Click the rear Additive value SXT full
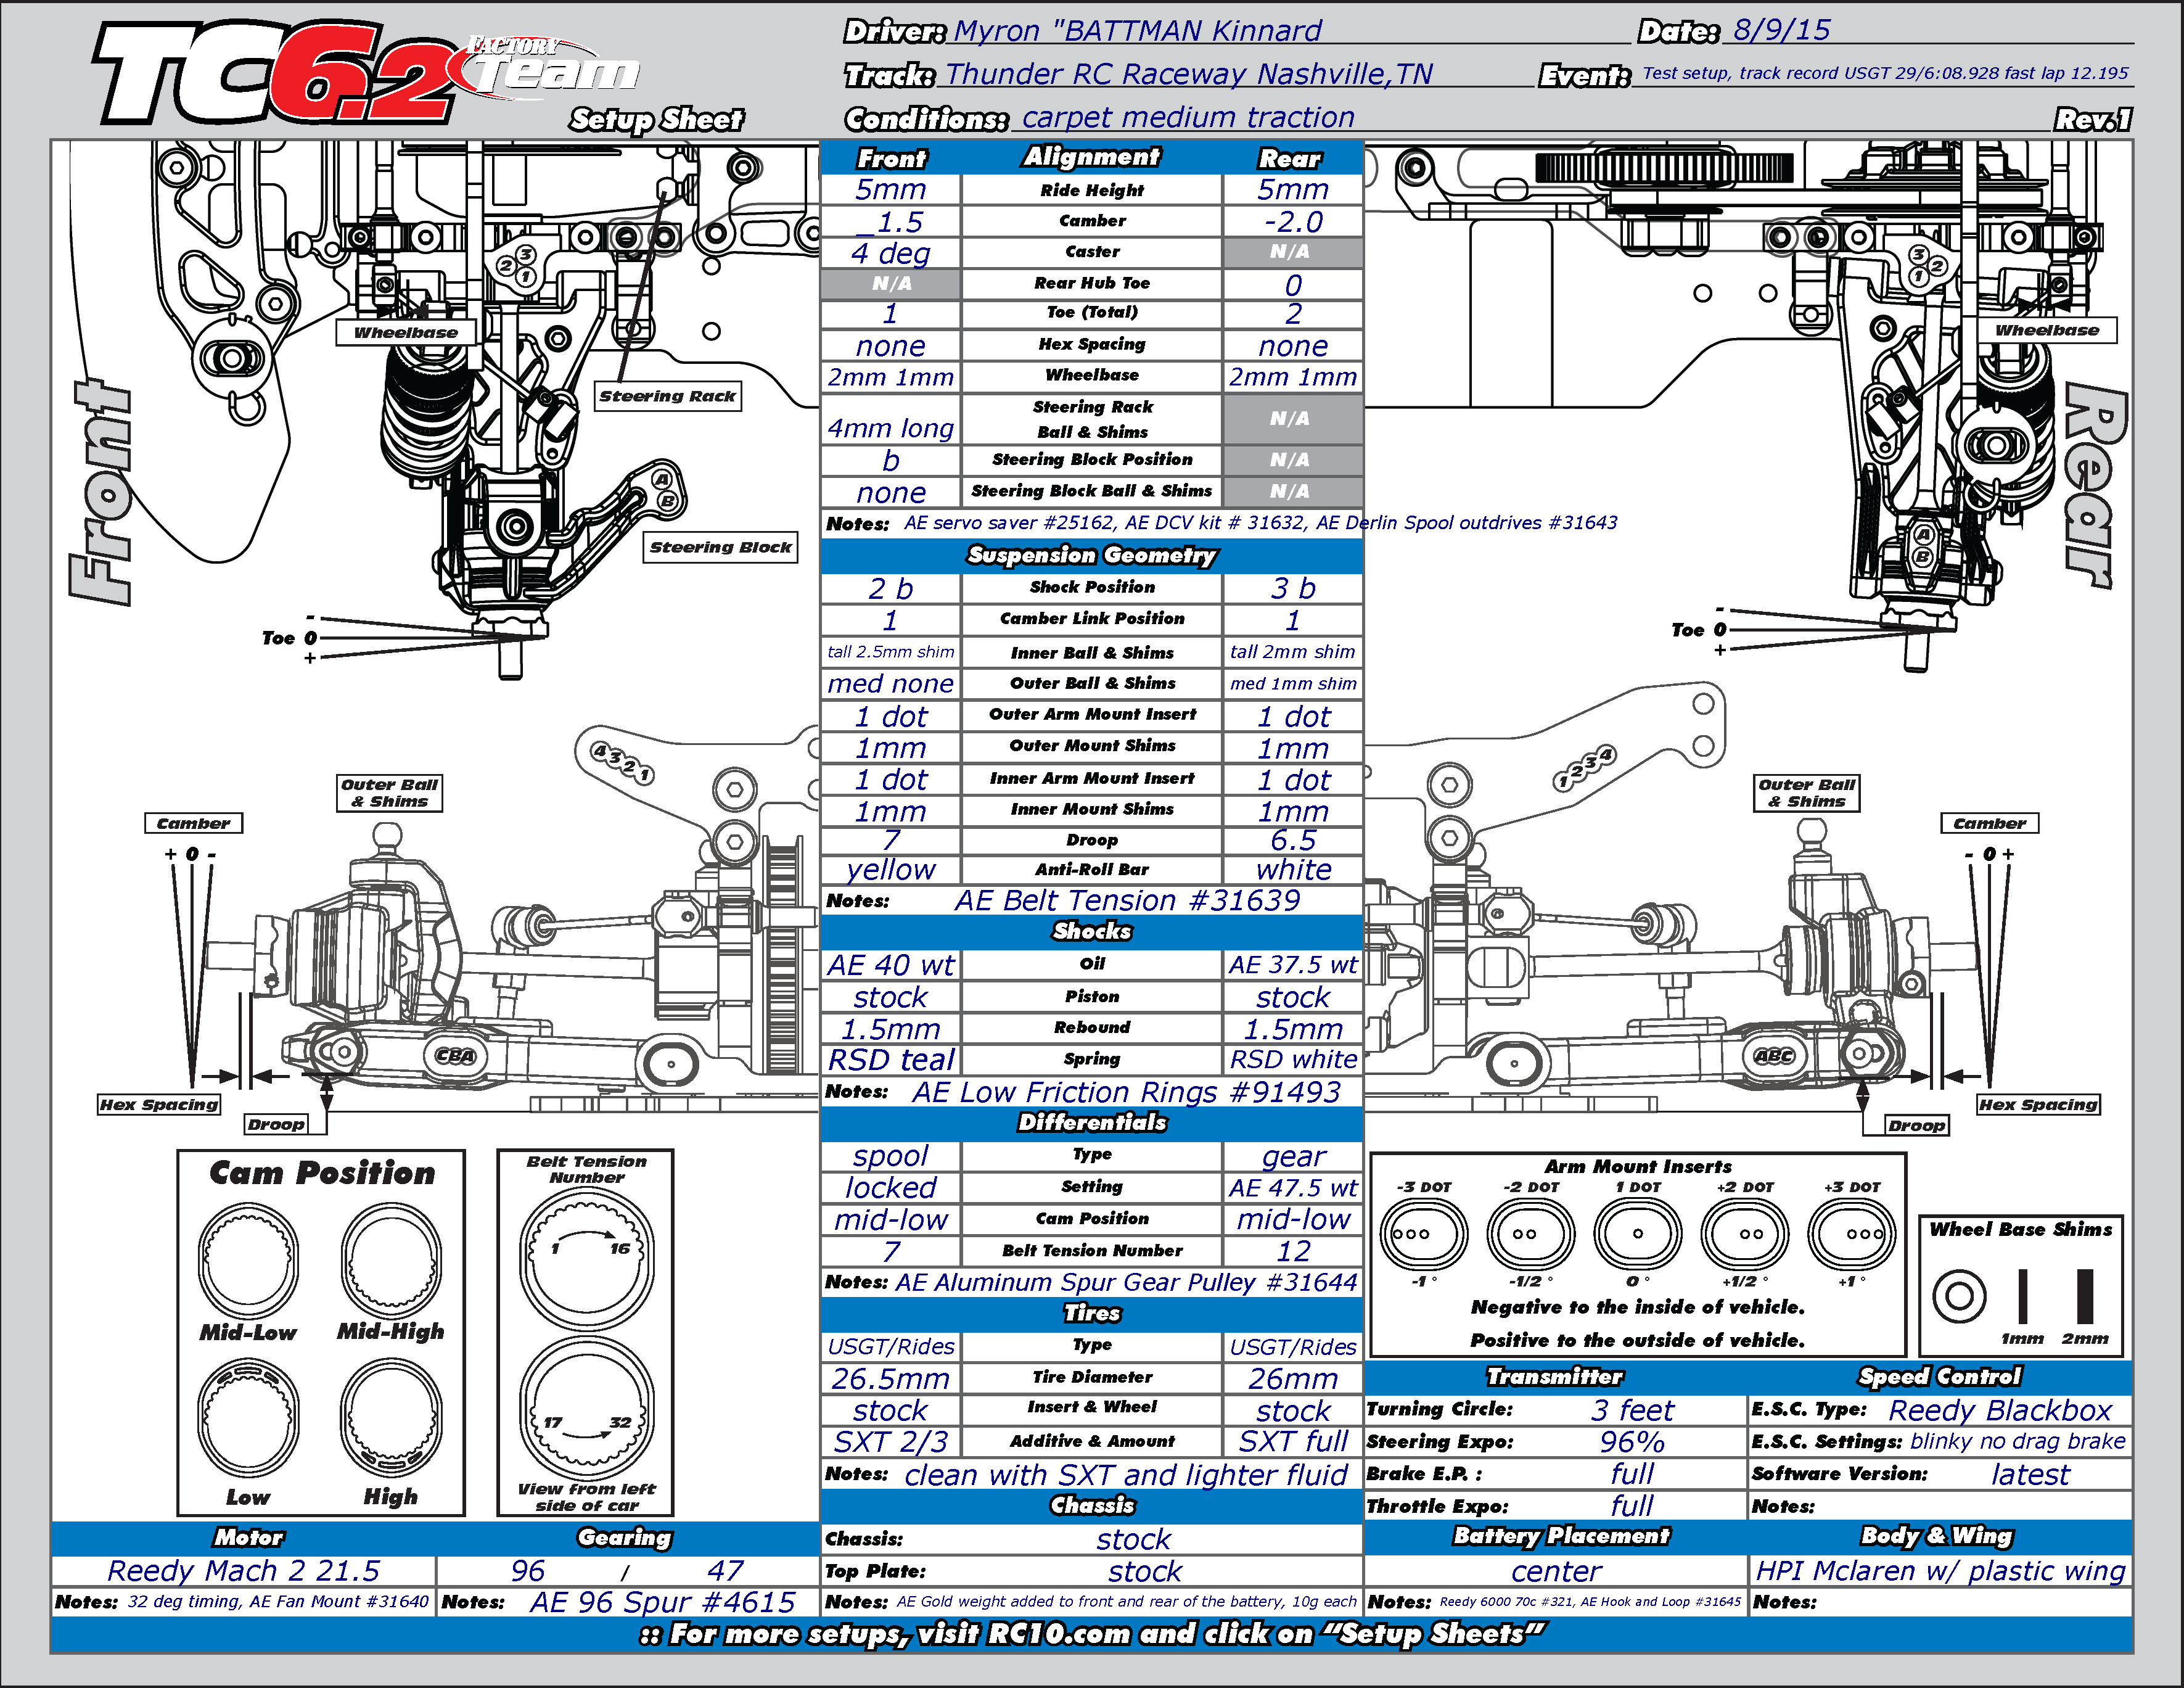The height and width of the screenshot is (1688, 2184). pyautogui.click(x=1293, y=1441)
